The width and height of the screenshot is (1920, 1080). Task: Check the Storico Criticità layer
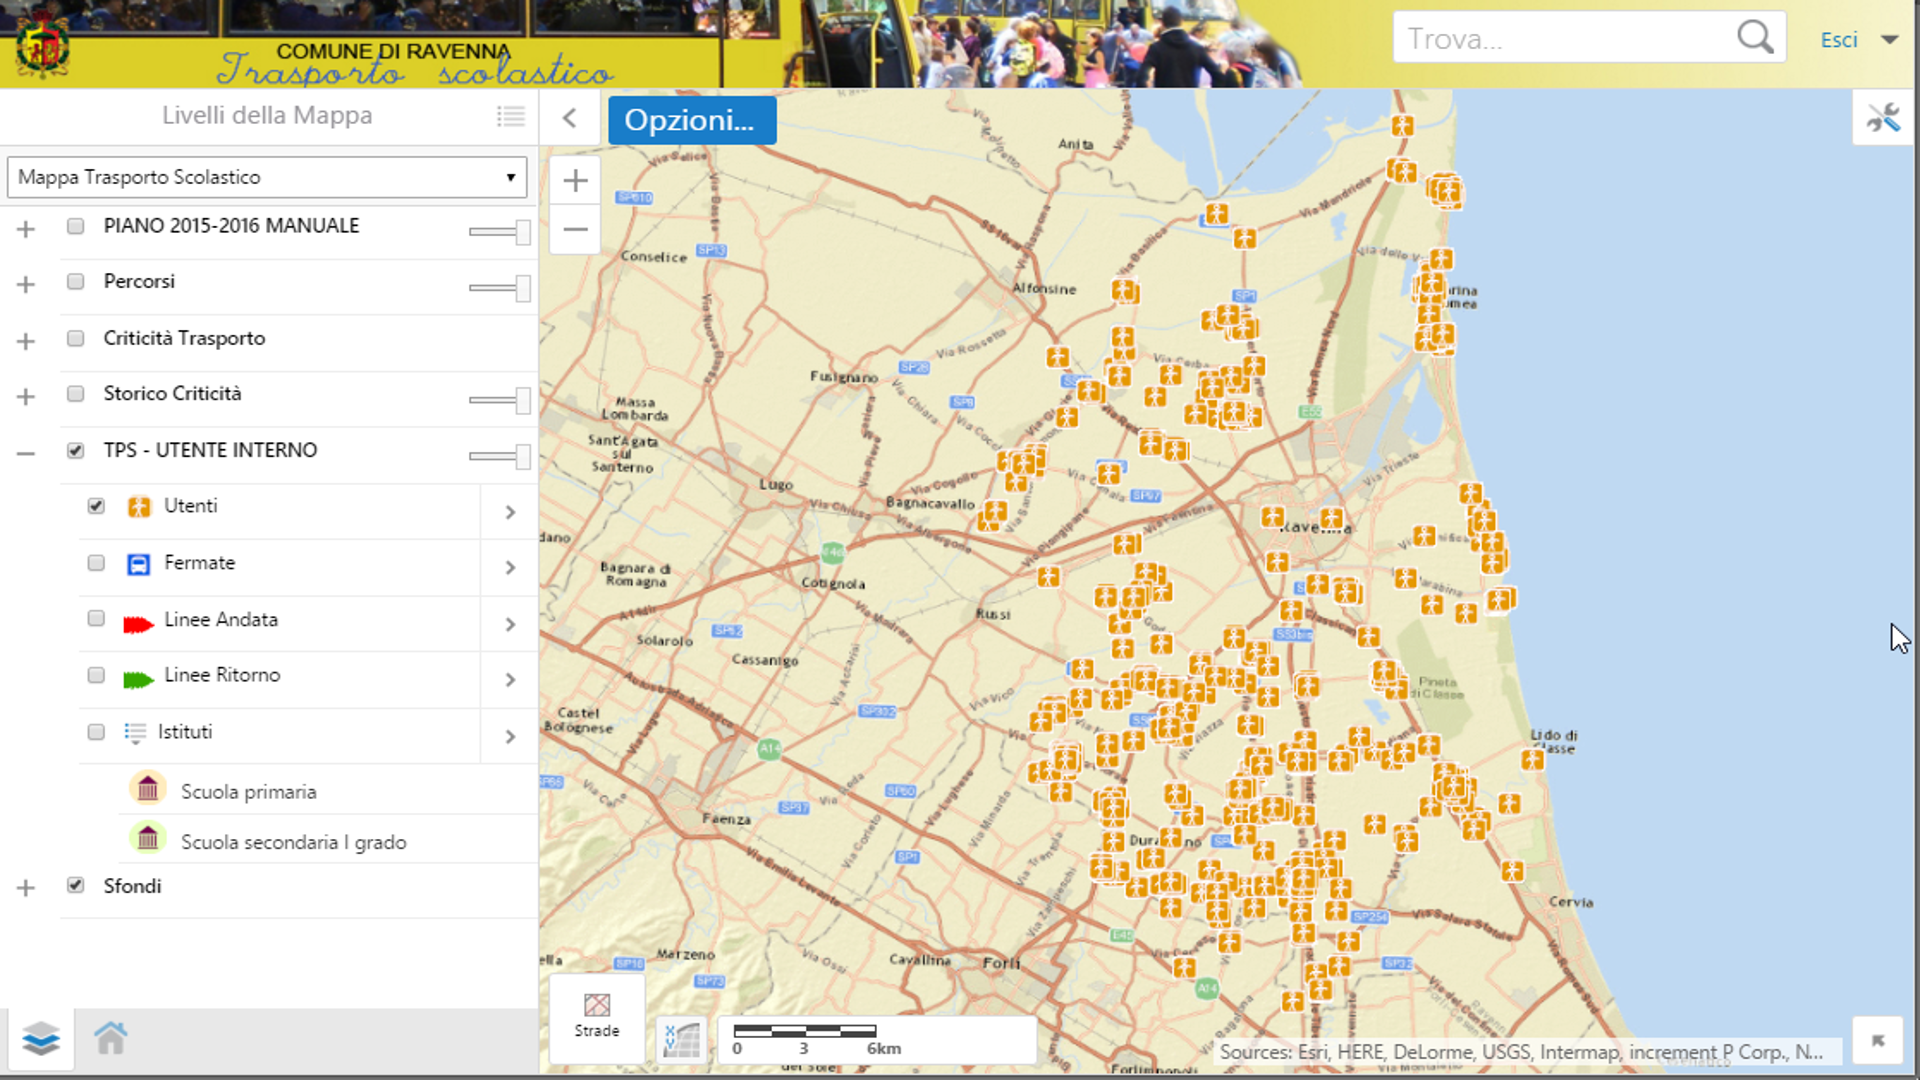coord(75,393)
